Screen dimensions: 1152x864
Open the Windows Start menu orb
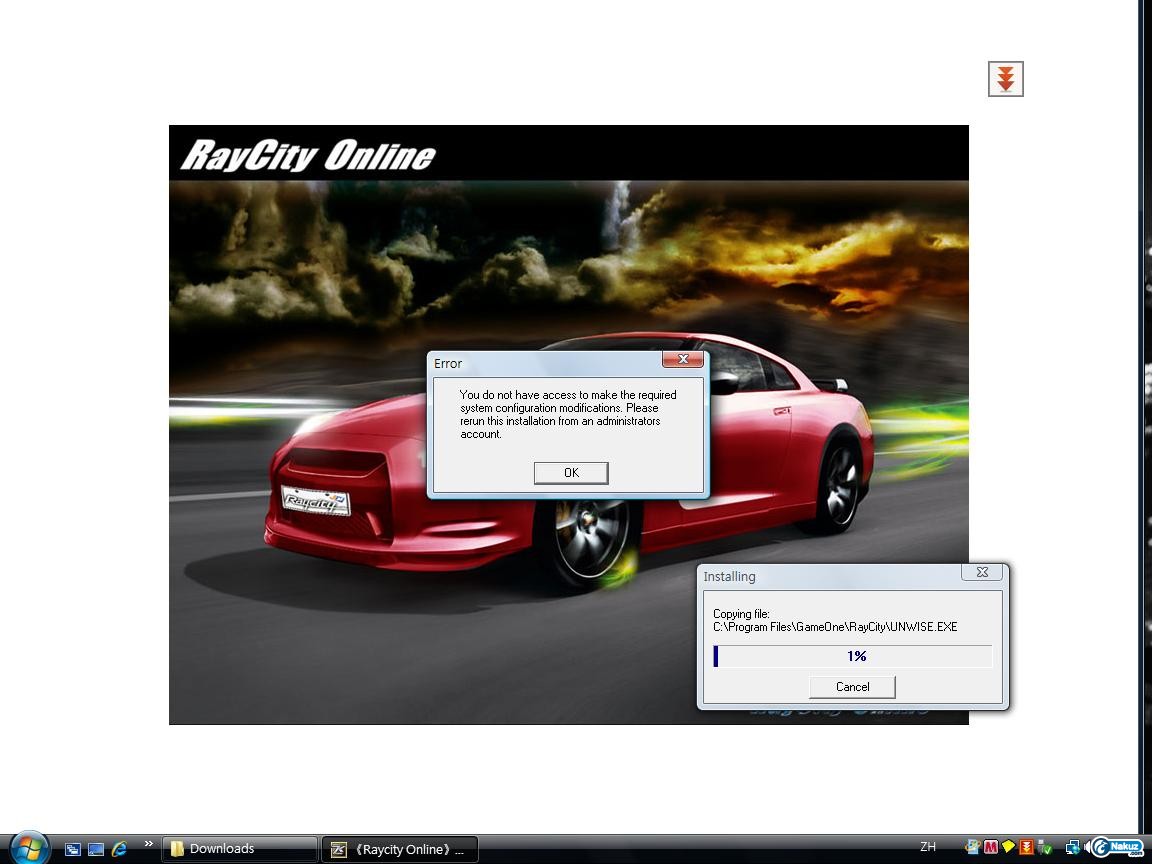pyautogui.click(x=29, y=849)
